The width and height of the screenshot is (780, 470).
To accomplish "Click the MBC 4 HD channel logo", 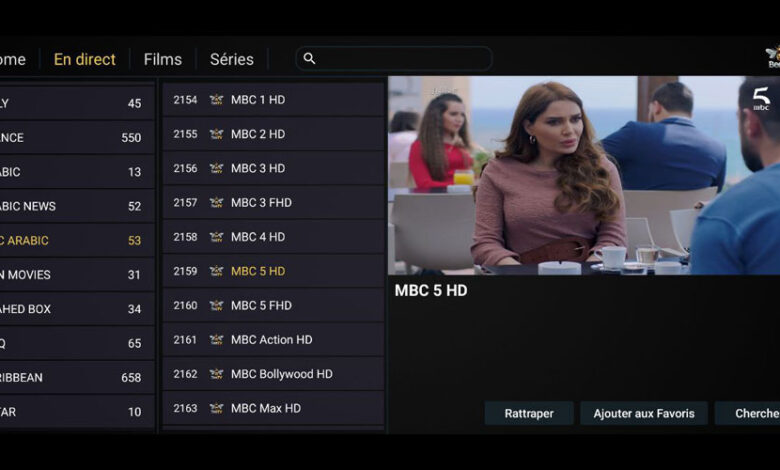I will (216, 237).
